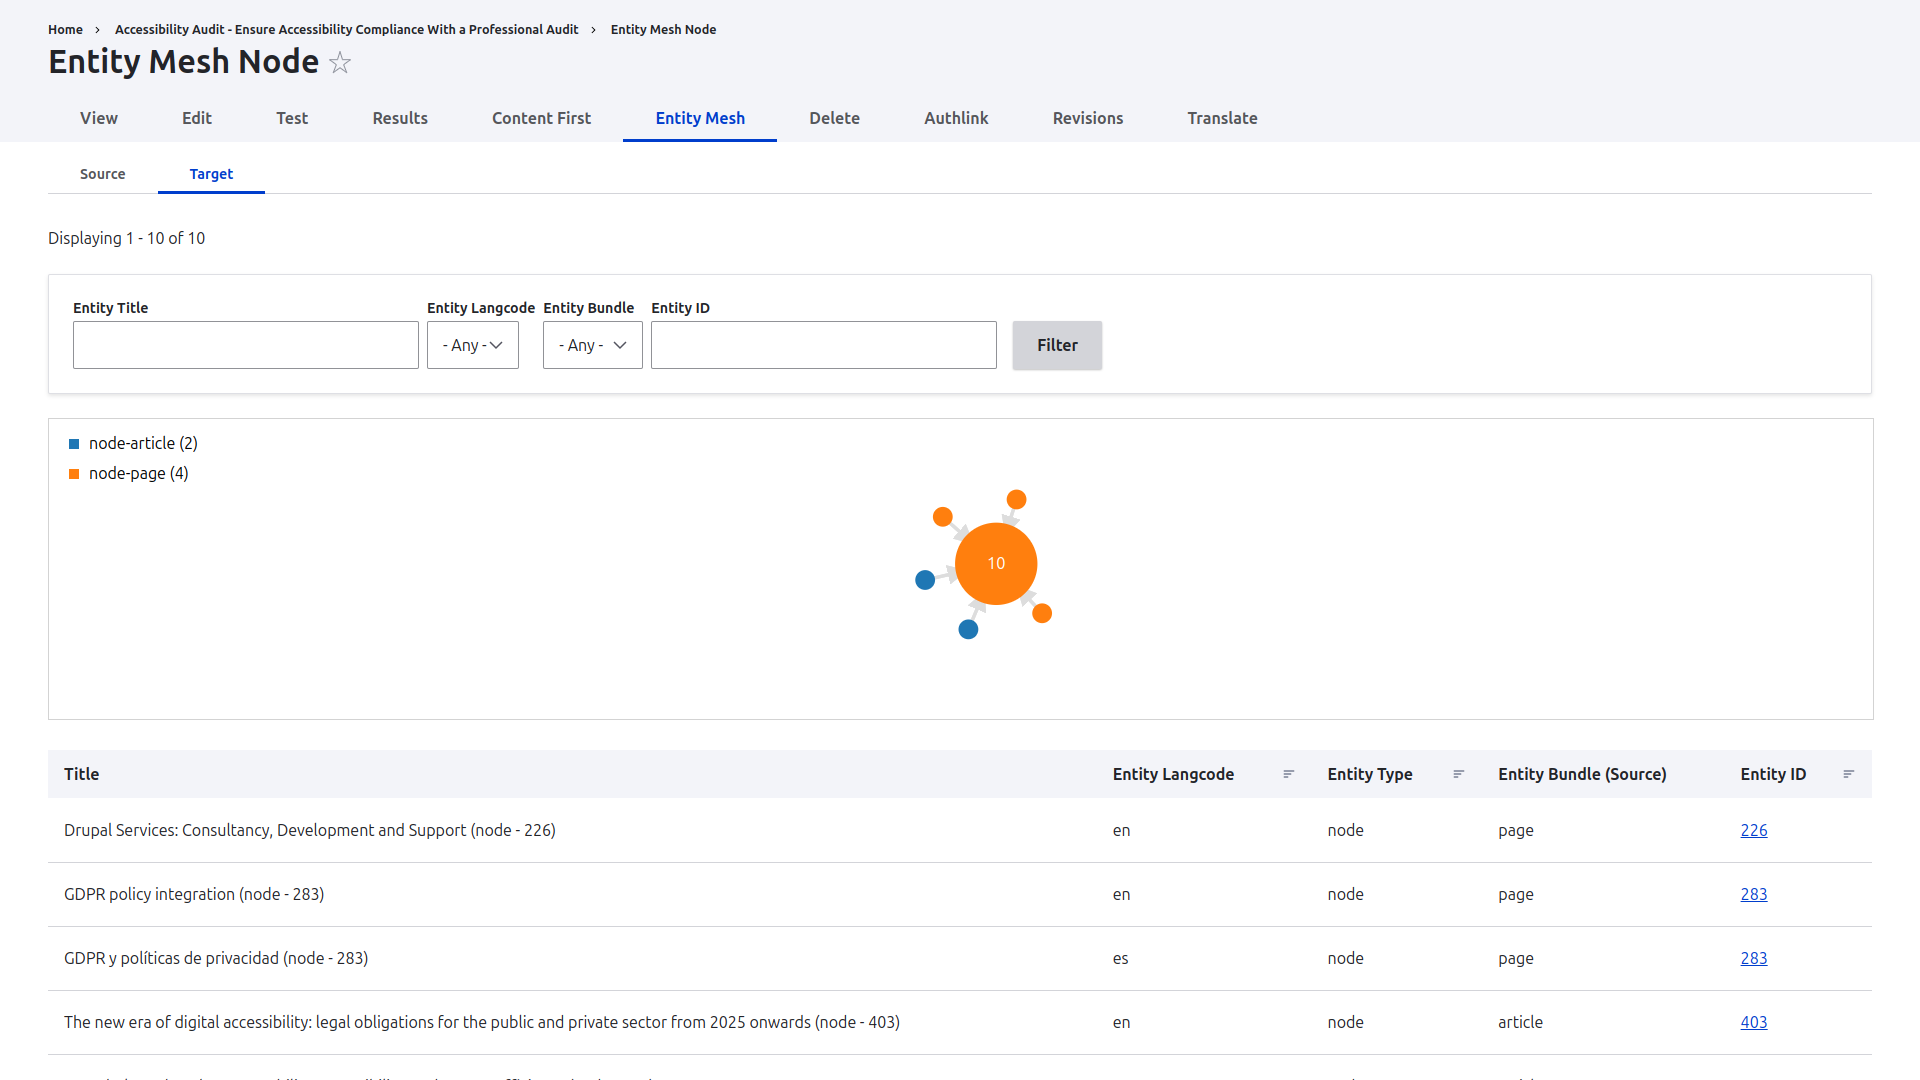
Task: Sort table by Entity Langcode header
Action: coord(1173,774)
